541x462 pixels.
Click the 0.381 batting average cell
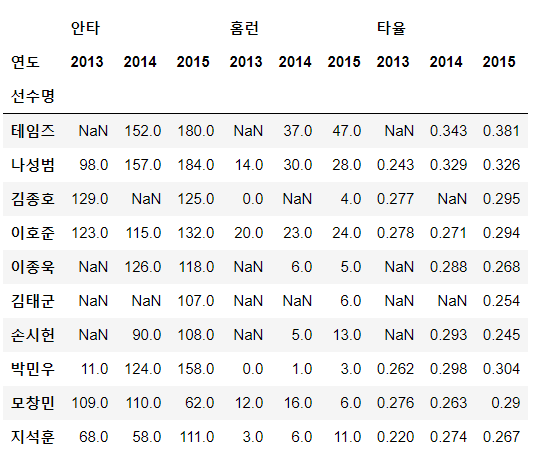tap(501, 131)
